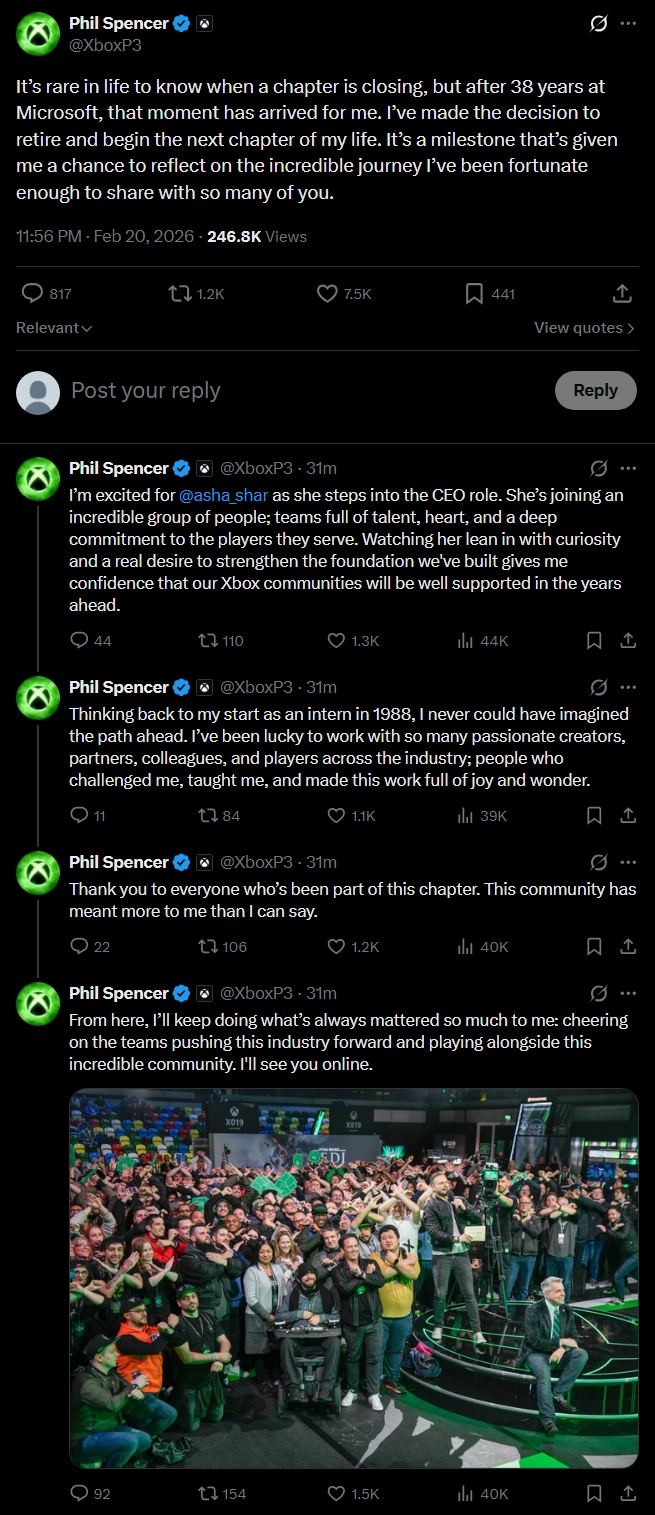Open the X019 crowd photo
The width and height of the screenshot is (655, 1515).
353,1278
